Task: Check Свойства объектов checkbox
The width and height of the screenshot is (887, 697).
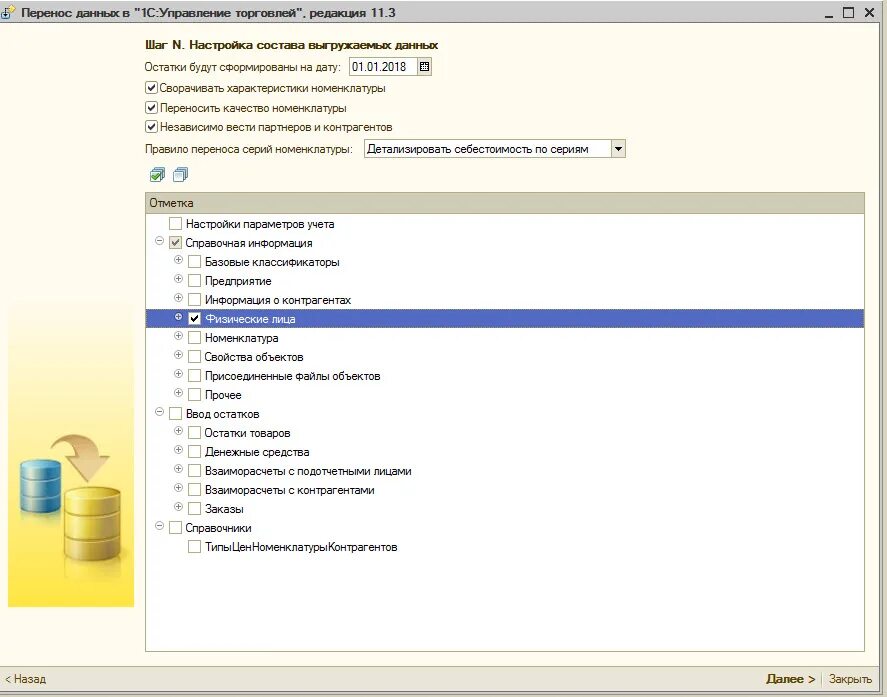Action: [x=195, y=357]
